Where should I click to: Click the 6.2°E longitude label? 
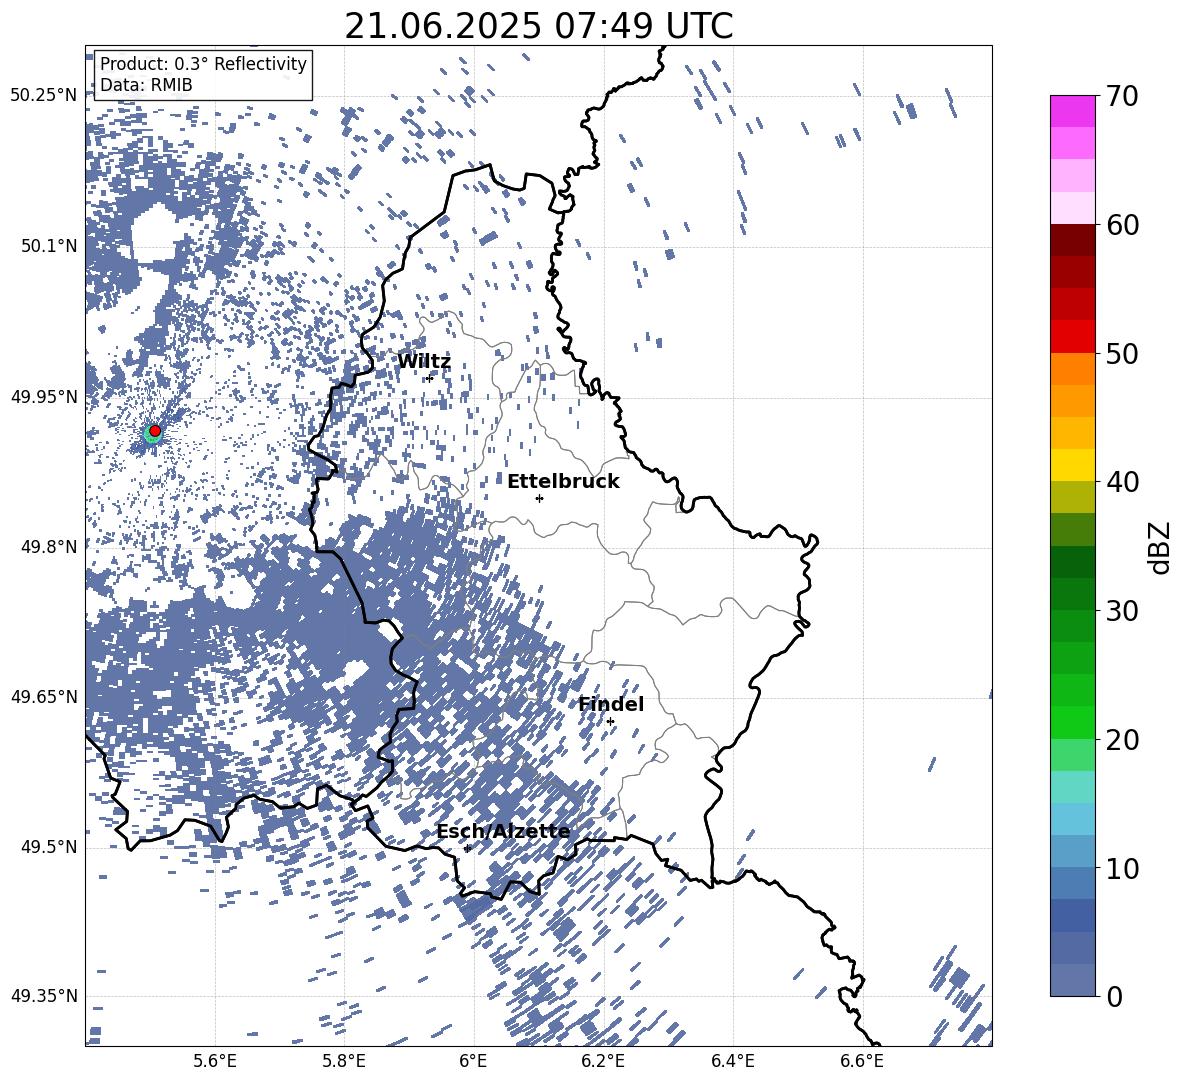(603, 1061)
